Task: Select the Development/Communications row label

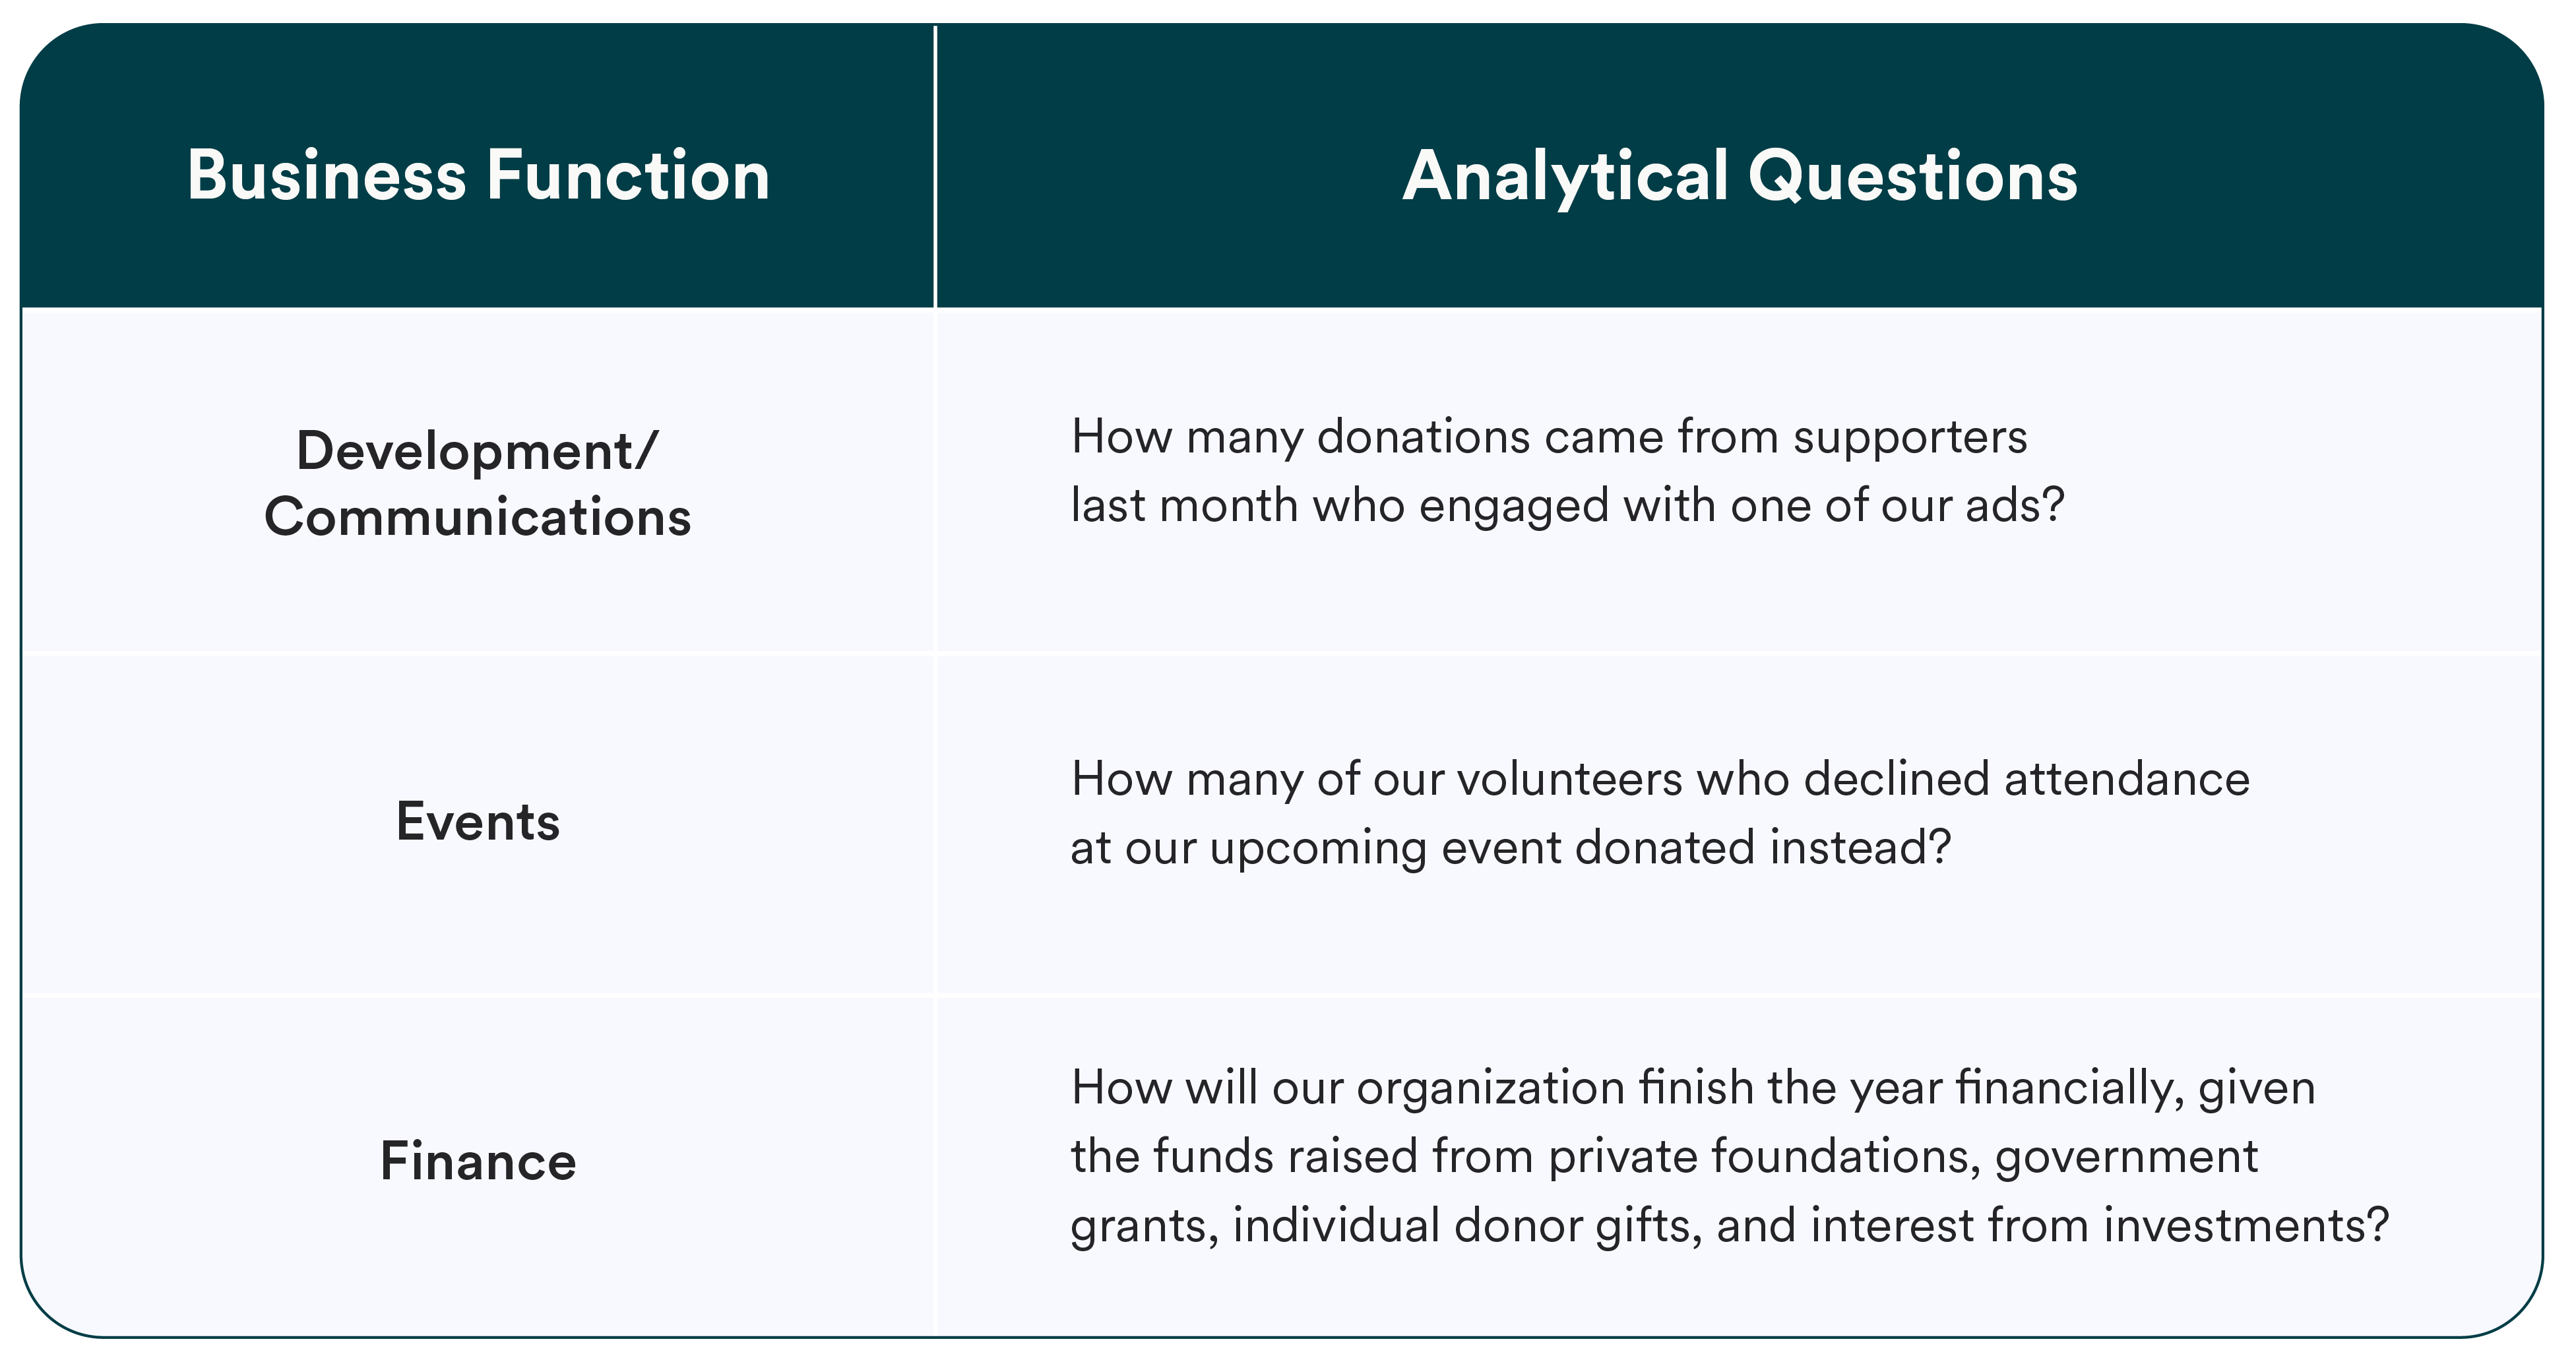Action: click(x=478, y=484)
